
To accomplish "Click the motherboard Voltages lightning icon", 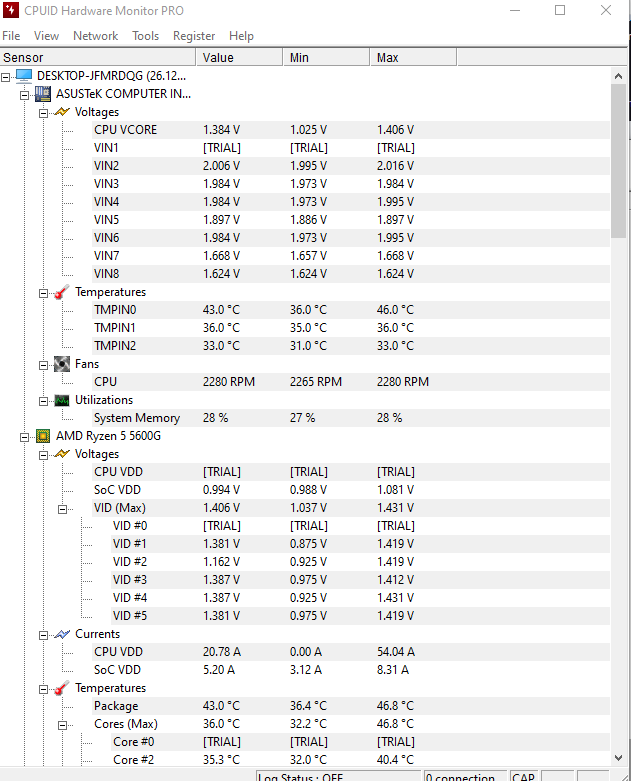I will pos(62,112).
